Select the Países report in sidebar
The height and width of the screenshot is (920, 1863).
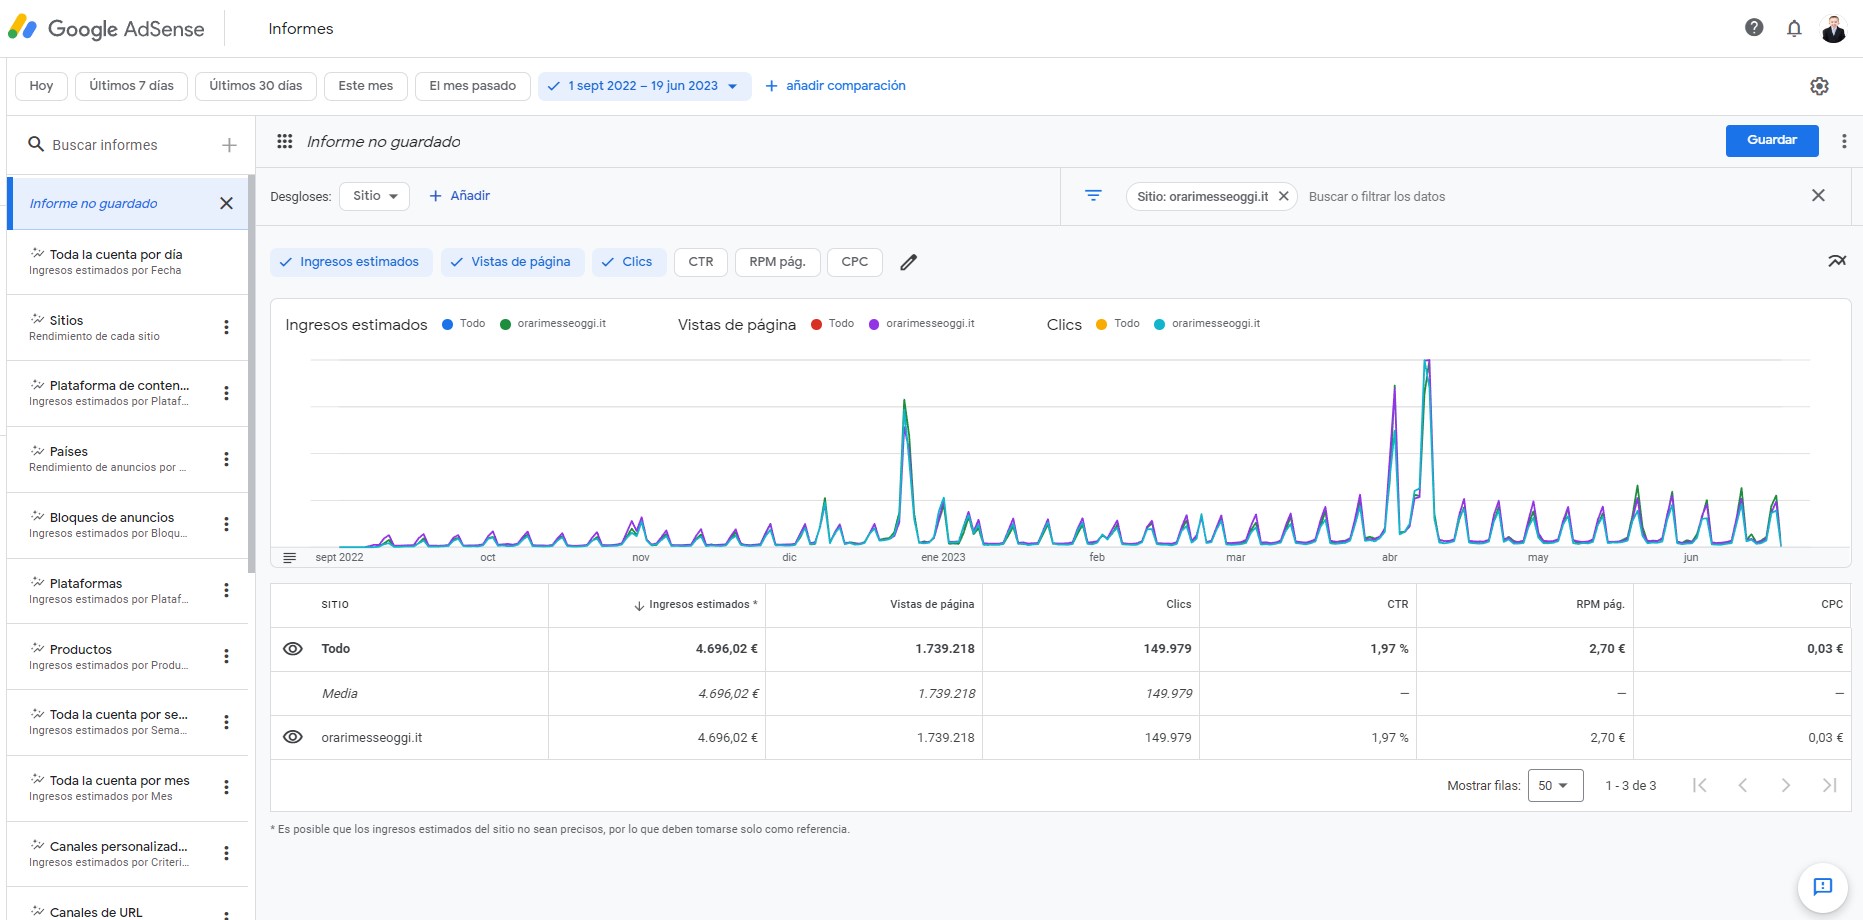point(127,459)
